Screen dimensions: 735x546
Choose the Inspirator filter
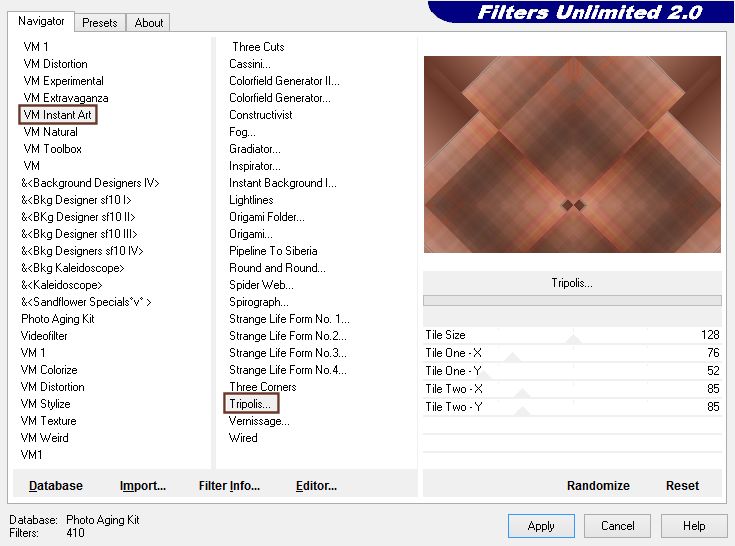255,166
